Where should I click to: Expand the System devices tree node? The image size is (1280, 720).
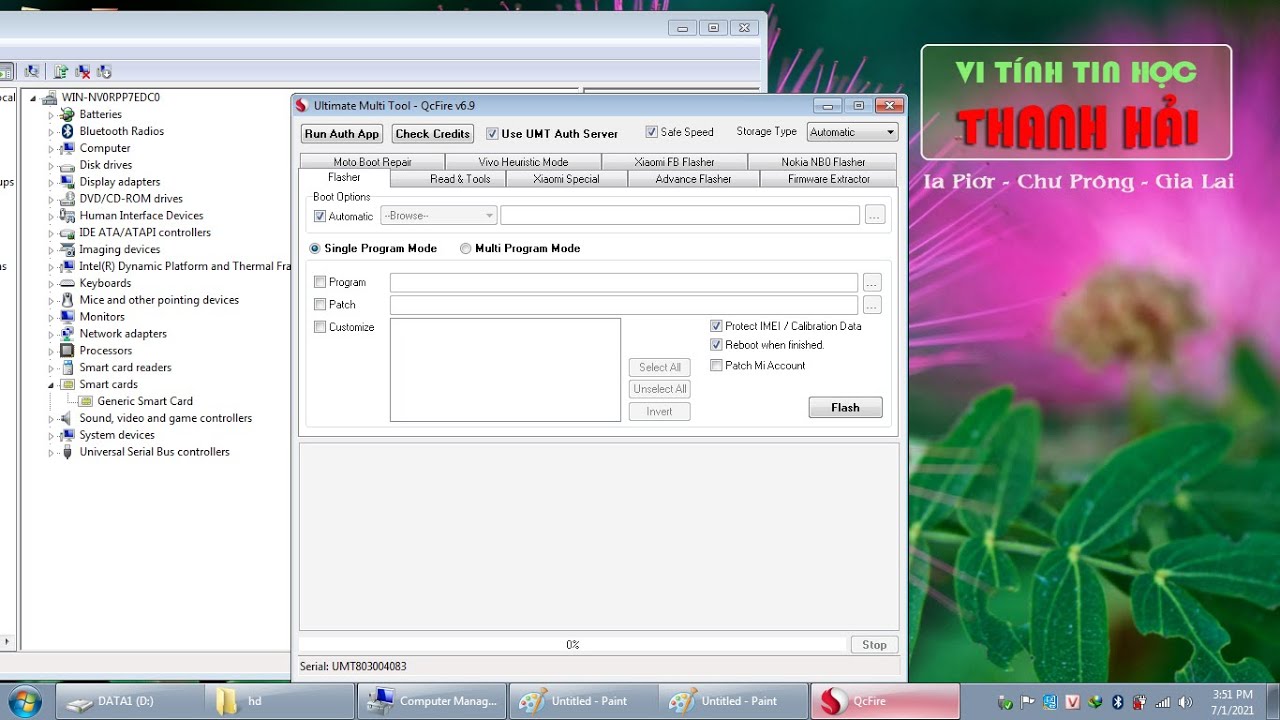pos(51,435)
